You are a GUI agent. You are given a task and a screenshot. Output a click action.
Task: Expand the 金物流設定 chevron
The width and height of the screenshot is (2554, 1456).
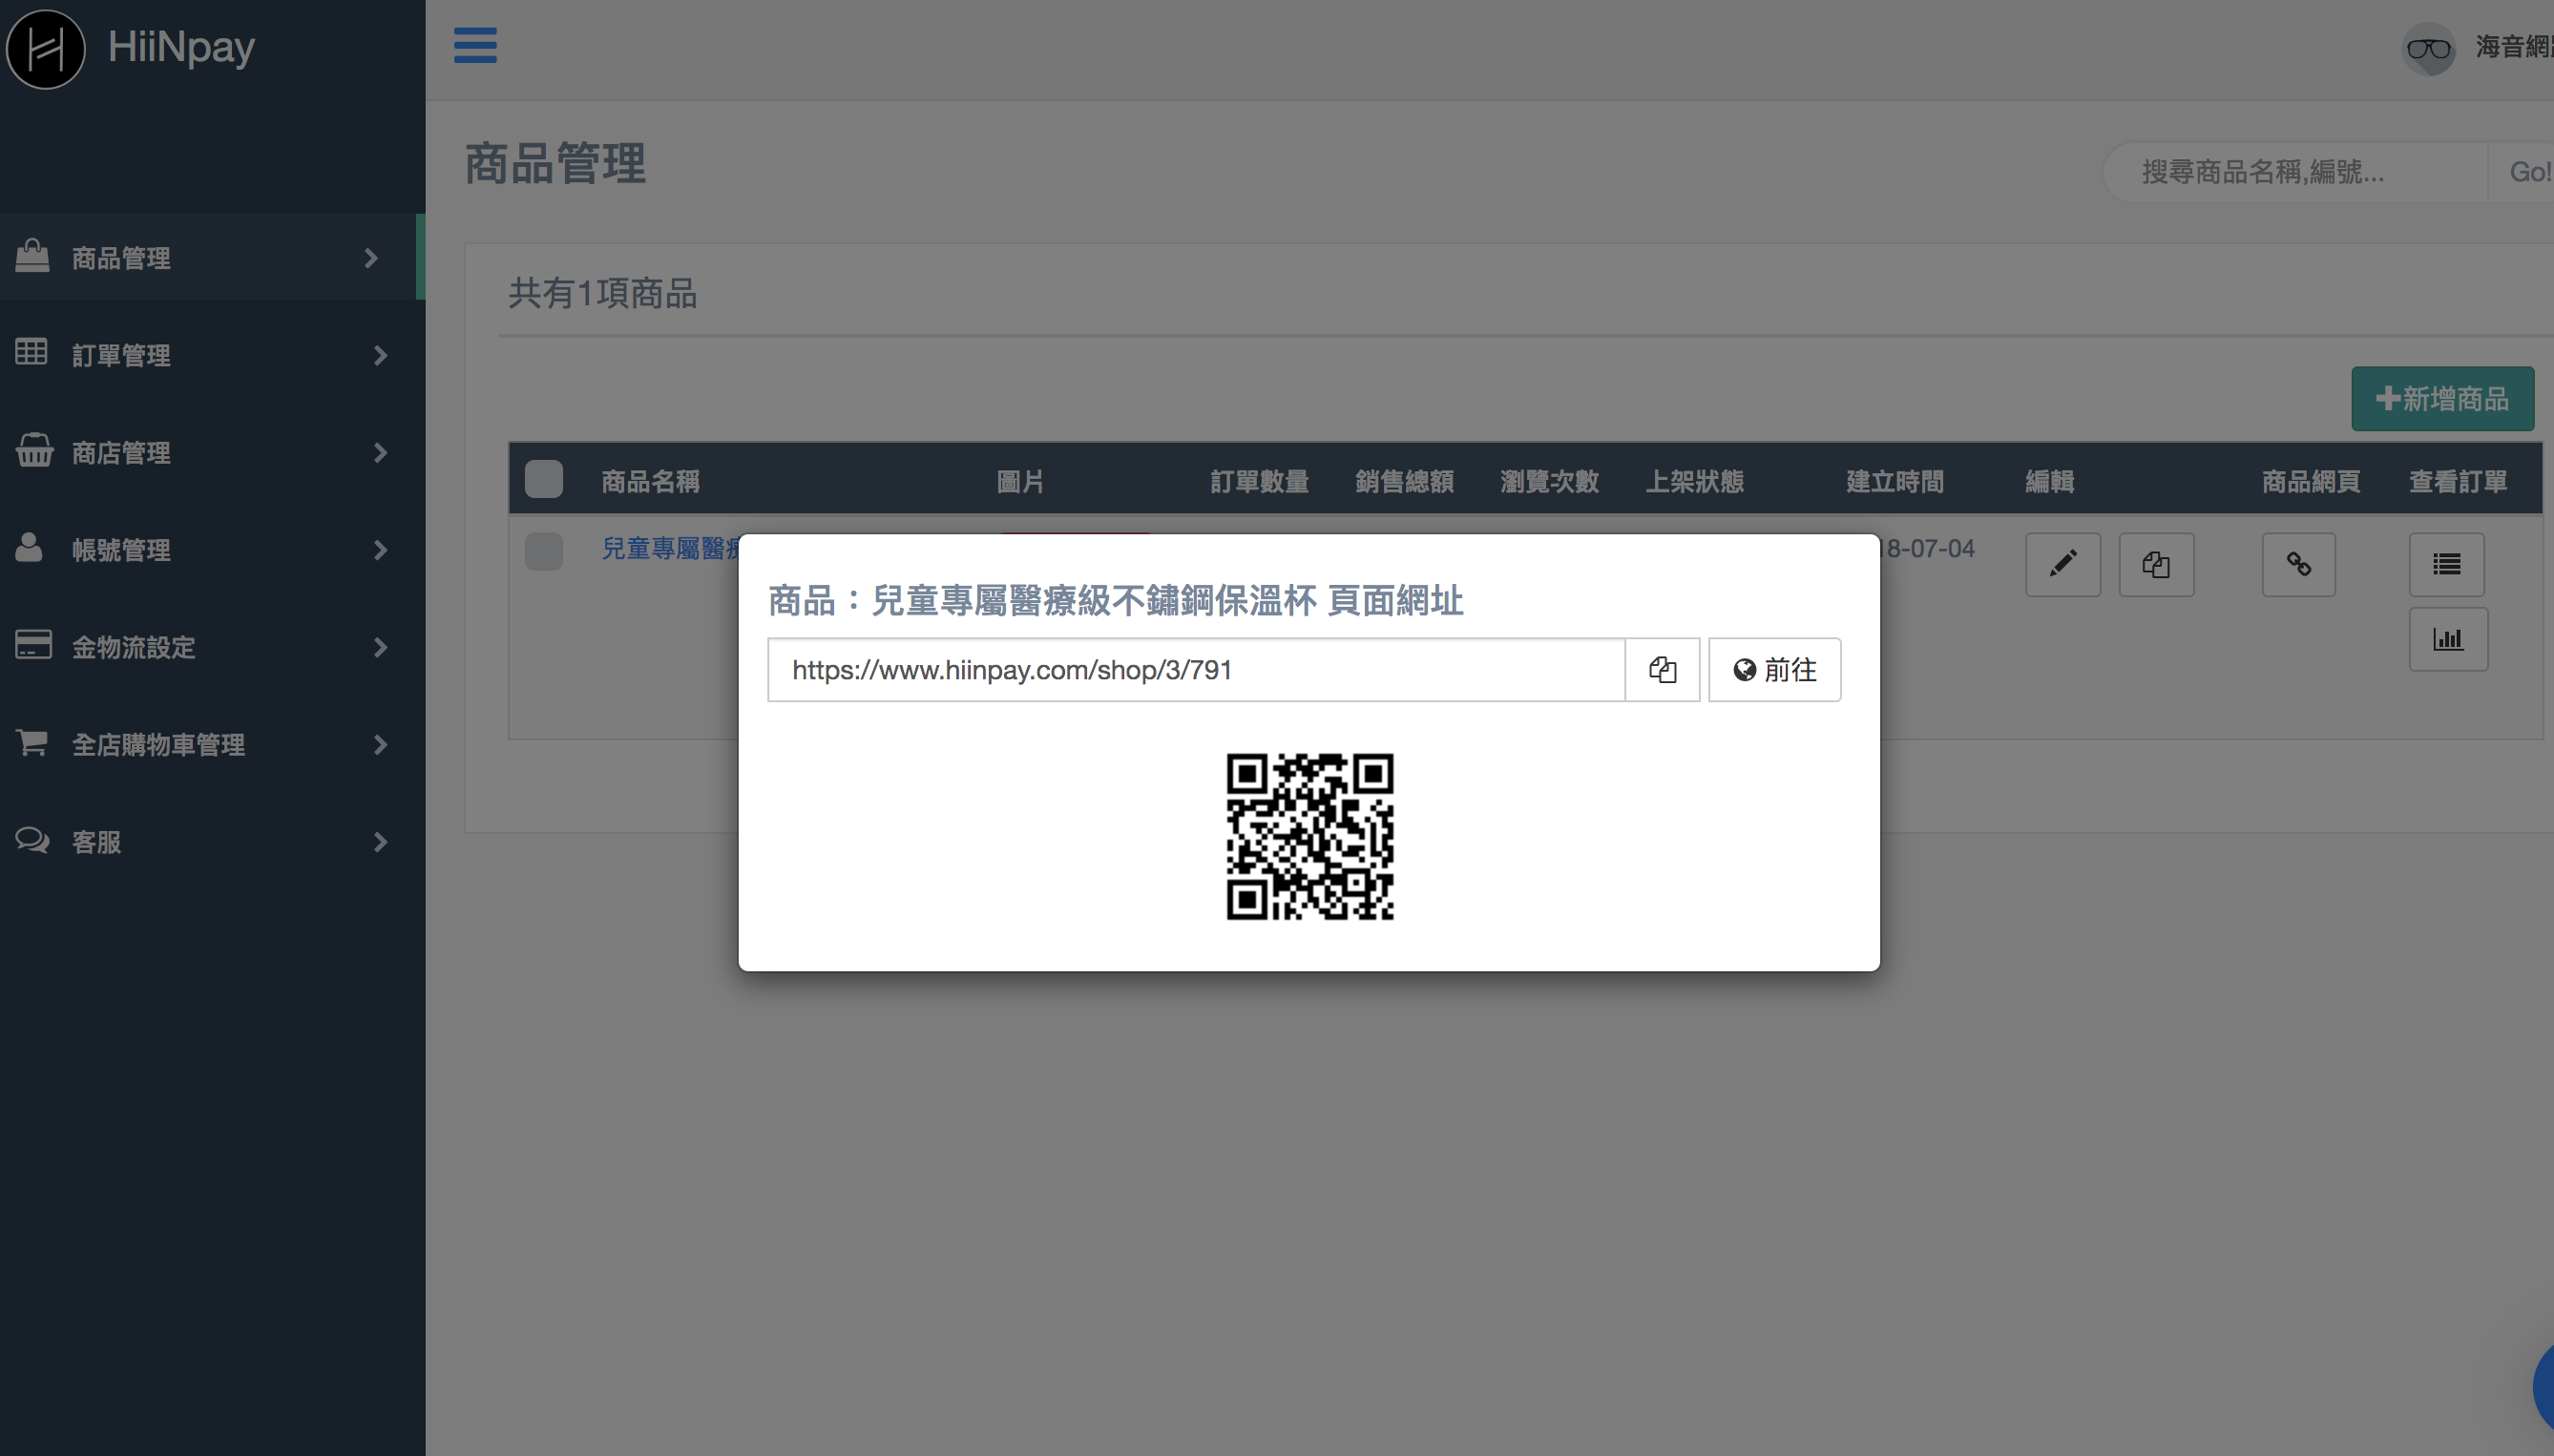(380, 647)
